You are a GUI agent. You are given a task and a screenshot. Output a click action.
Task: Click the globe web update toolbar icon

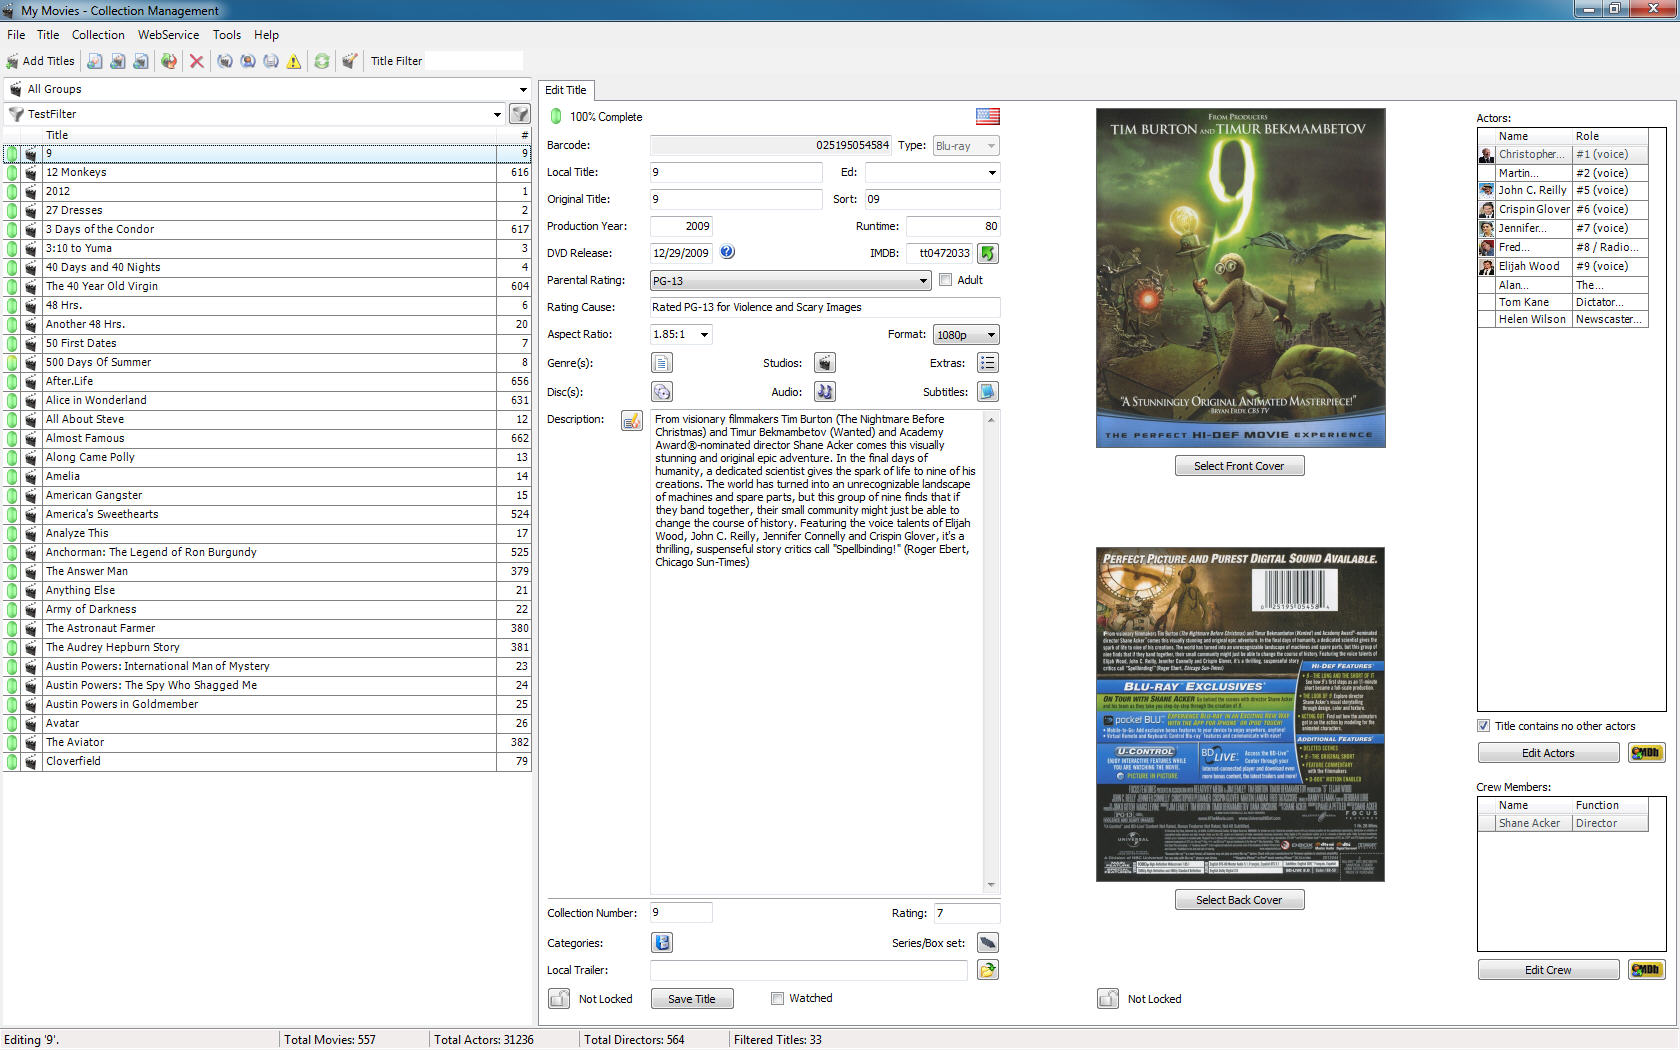(x=169, y=61)
